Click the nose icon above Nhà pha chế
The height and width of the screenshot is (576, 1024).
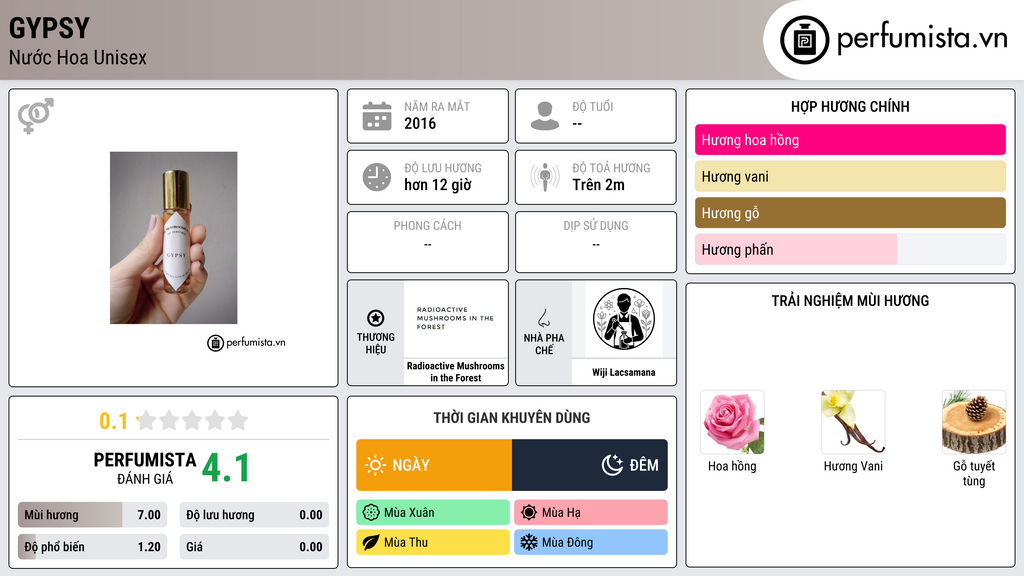click(x=543, y=318)
